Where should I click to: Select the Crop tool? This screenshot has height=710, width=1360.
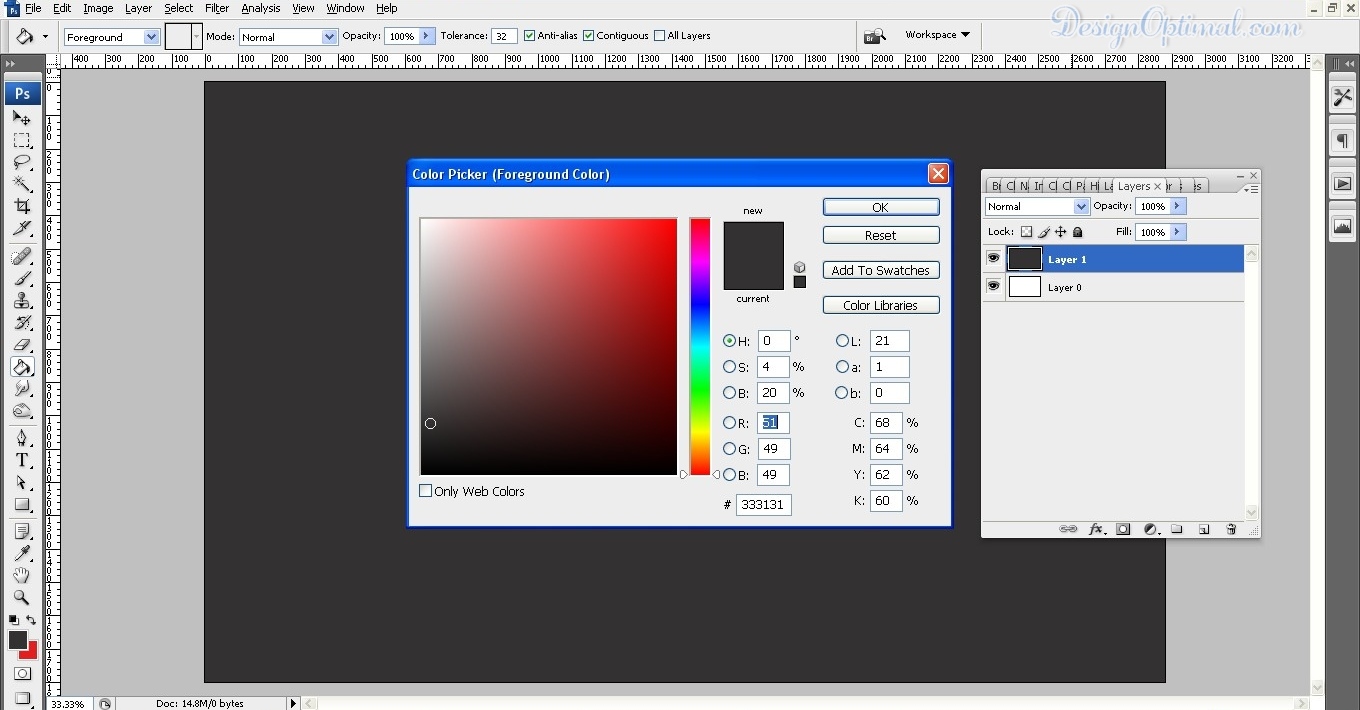click(x=22, y=206)
